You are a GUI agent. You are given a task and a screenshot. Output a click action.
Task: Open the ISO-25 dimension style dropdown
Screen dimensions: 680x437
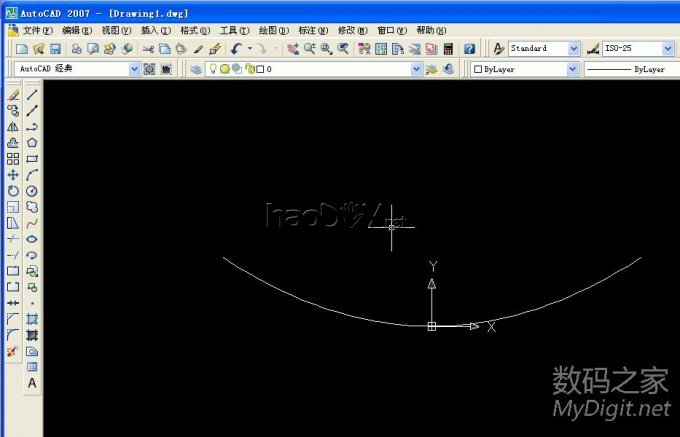tap(667, 48)
